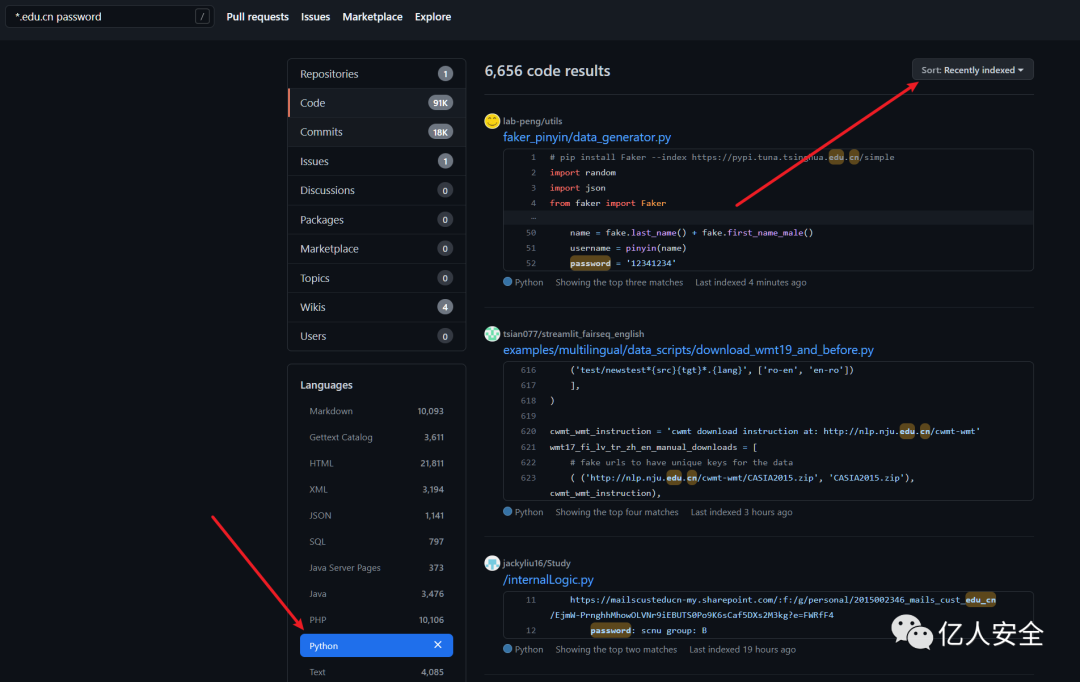The image size is (1080, 682).
Task: Filter results by PHP language
Action: tap(376, 620)
